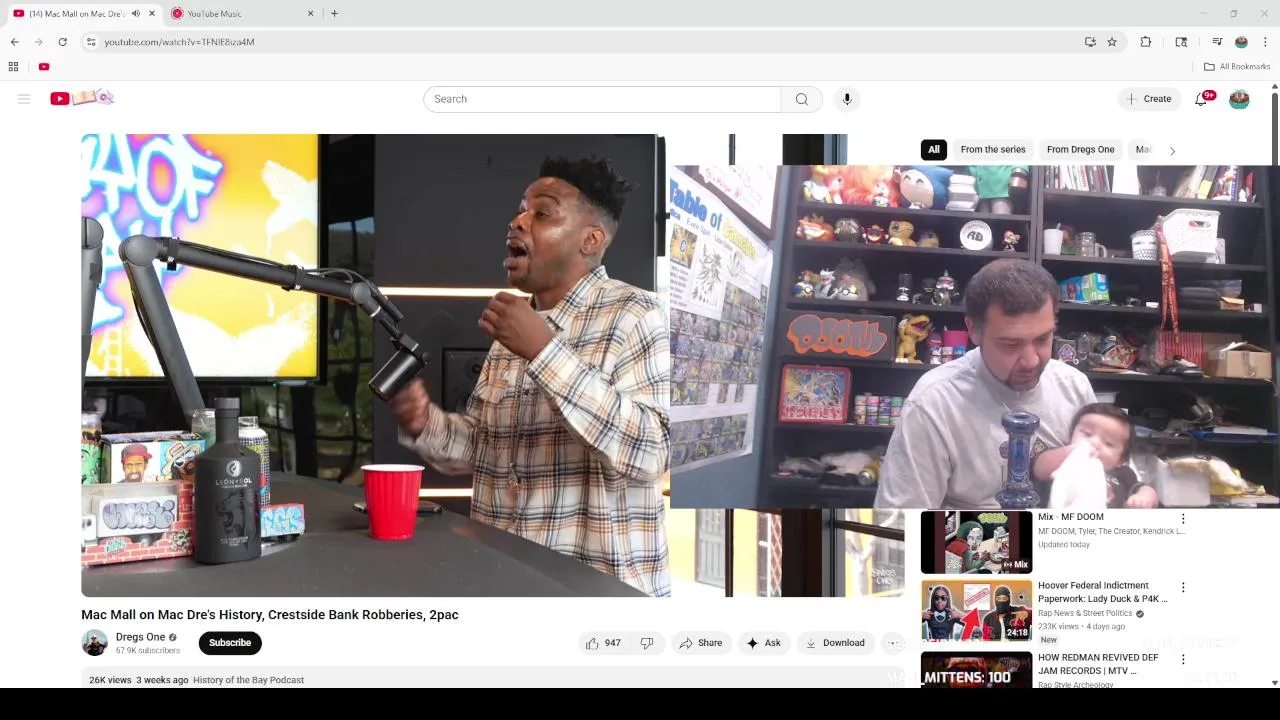Open HOW REDMAN REVIVED DEF JAM thumbnail
The image size is (1280, 720).
tap(976, 669)
